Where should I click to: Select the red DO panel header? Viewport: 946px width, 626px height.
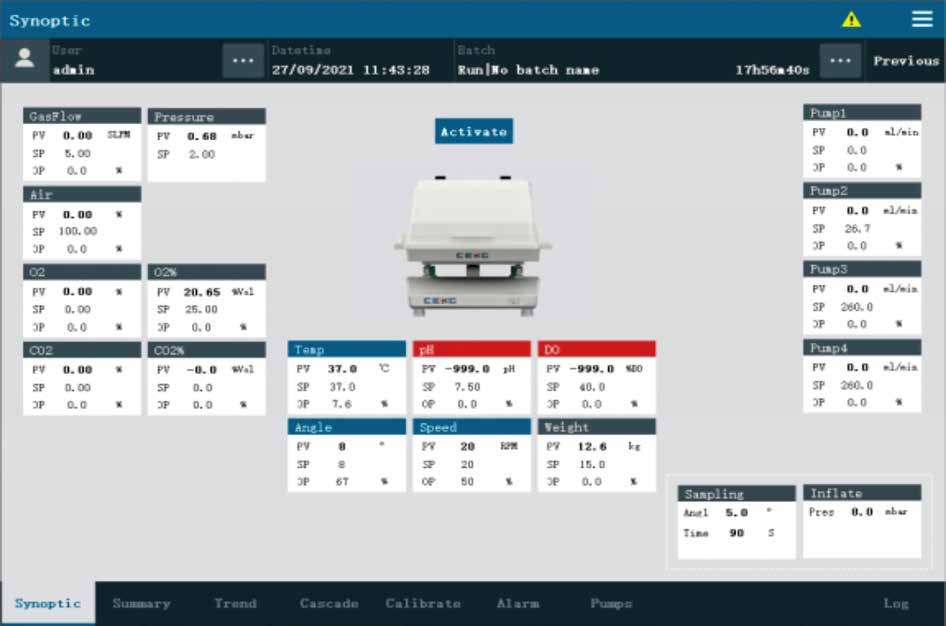point(597,349)
